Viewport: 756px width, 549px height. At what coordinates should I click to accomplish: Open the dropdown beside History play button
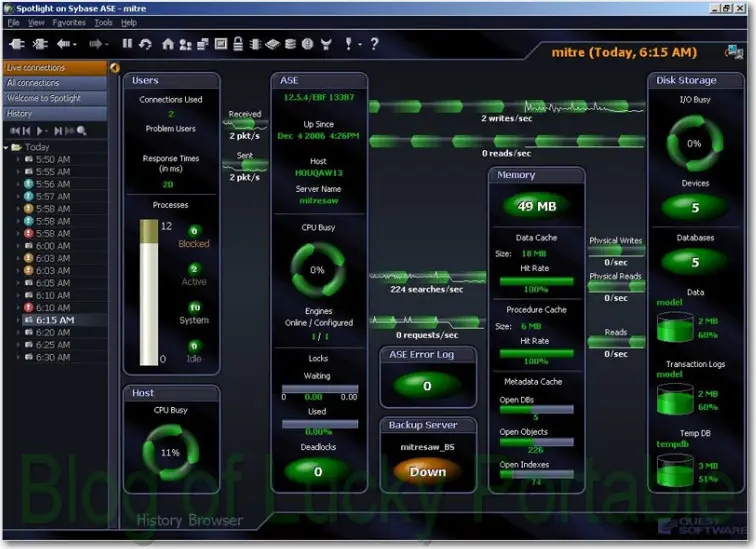(47, 131)
